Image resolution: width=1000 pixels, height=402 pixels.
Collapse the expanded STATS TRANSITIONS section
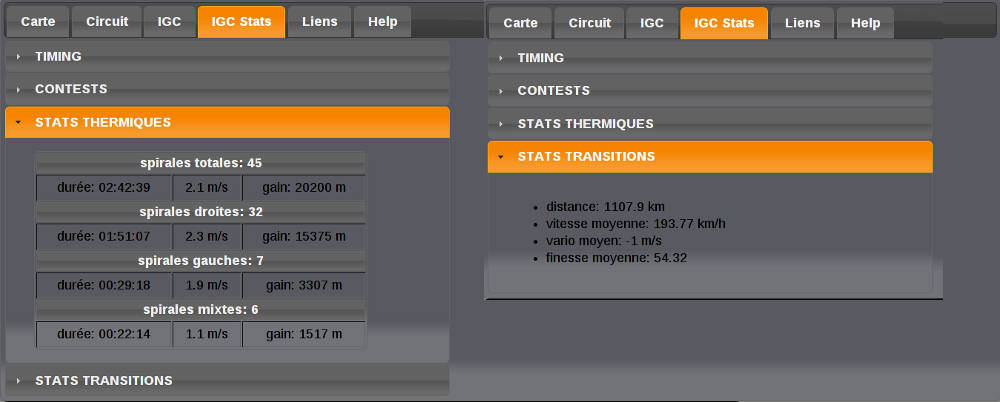(x=586, y=157)
